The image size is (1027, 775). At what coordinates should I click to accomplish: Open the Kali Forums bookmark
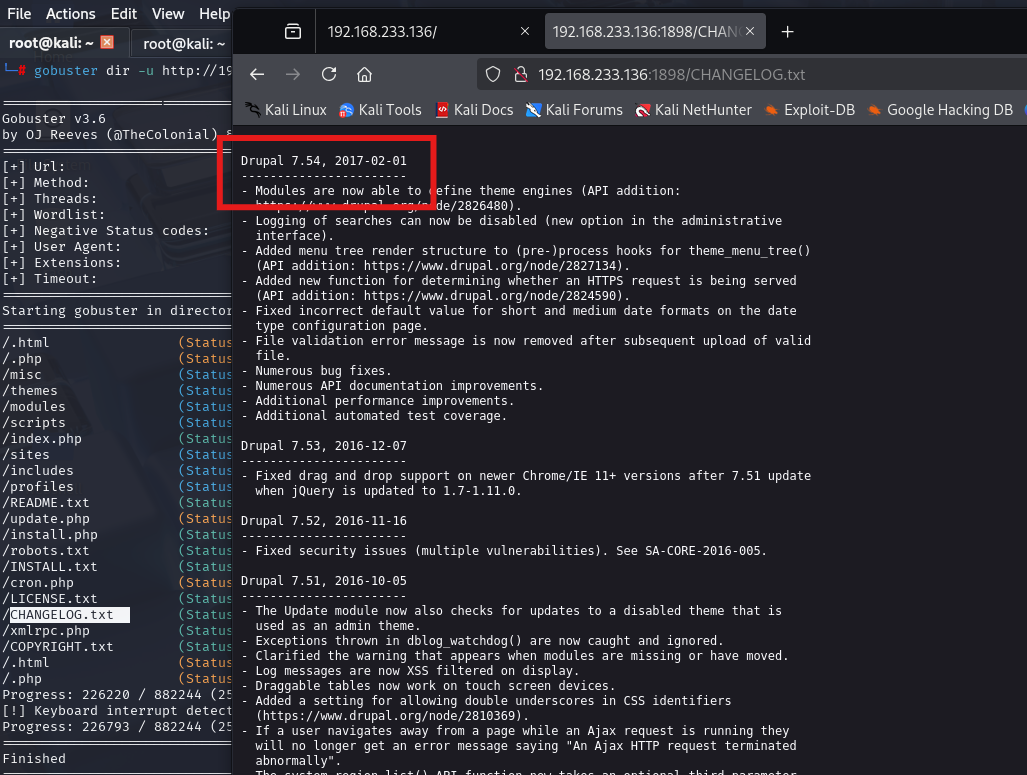pyautogui.click(x=574, y=110)
